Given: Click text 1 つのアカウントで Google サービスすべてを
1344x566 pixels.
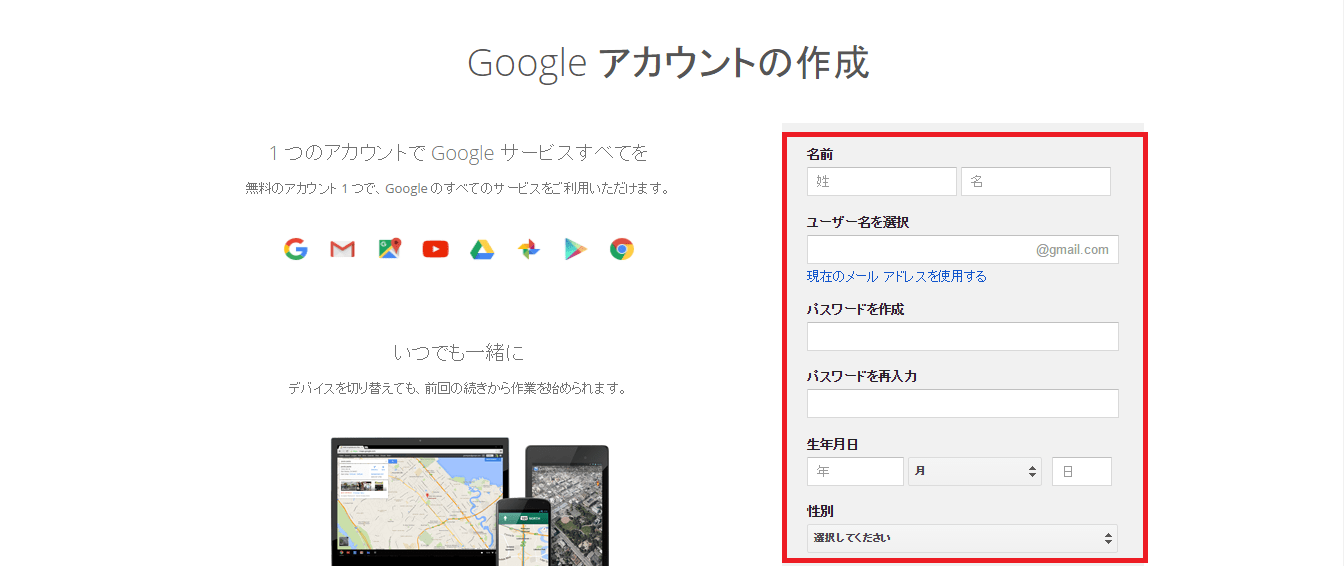Looking at the screenshot, I should click(x=458, y=152).
